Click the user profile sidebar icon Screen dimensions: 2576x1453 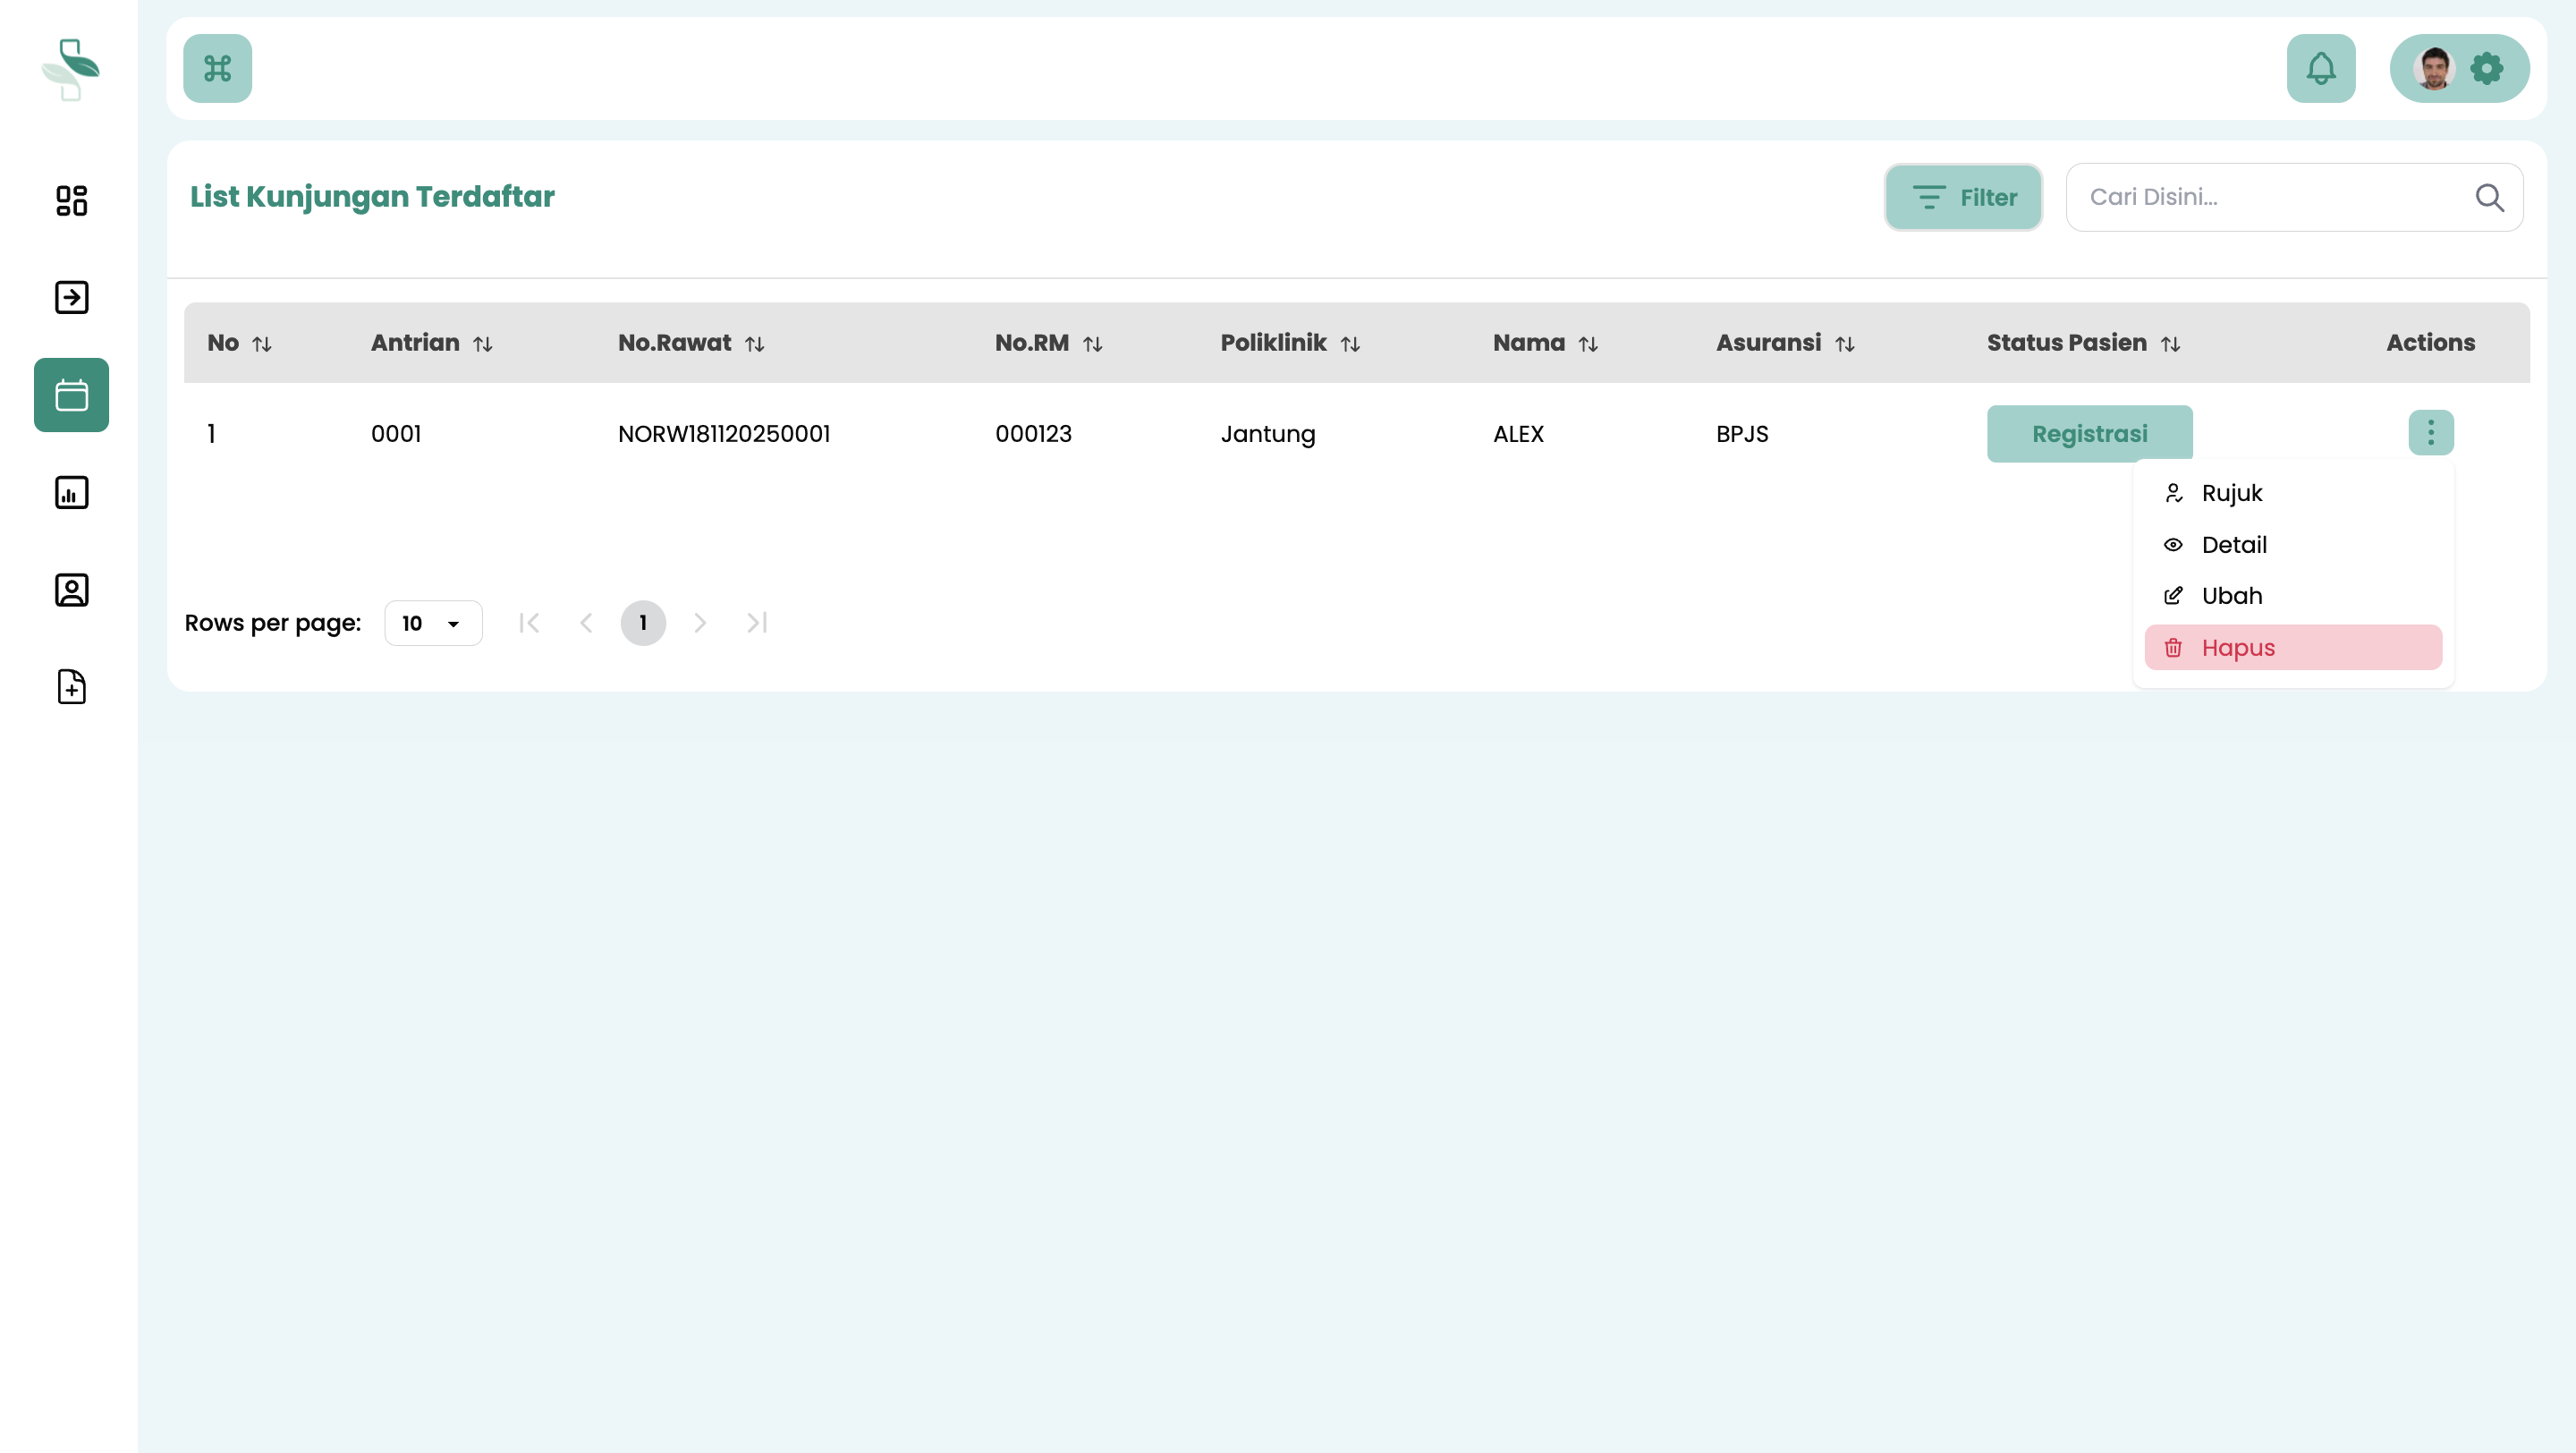71,590
